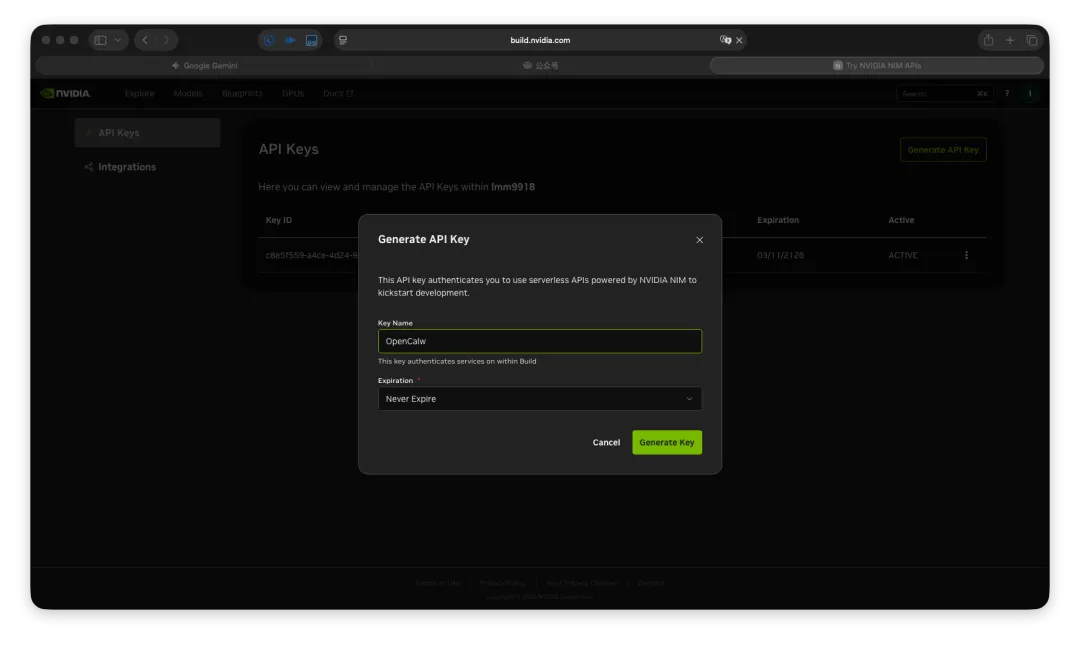Open the three-dot menu of ACTIVE key row
Viewport: 1080px width, 646px height.
tap(966, 255)
